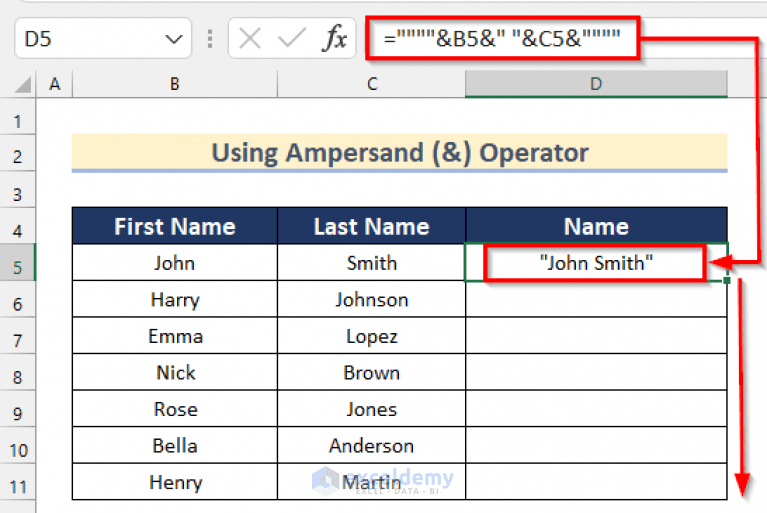
Task: Select cell containing 'Johnson'
Action: click(x=372, y=299)
